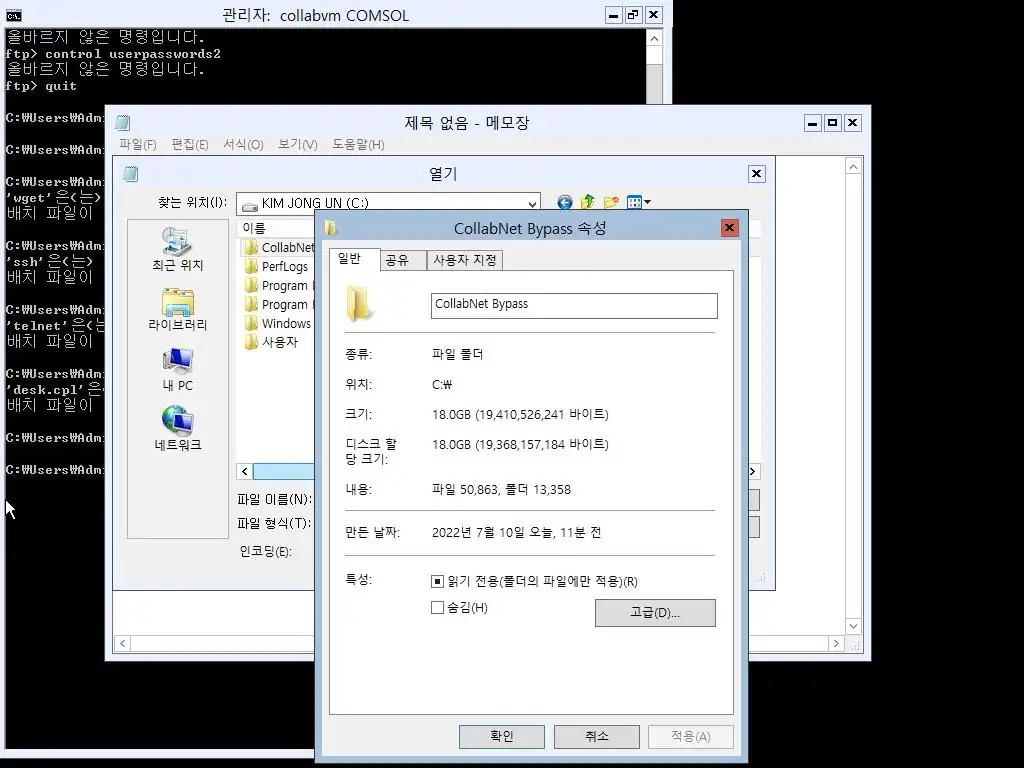This screenshot has width=1024, height=768.
Task: Click location value C:₩ in properties
Action: [x=442, y=385]
